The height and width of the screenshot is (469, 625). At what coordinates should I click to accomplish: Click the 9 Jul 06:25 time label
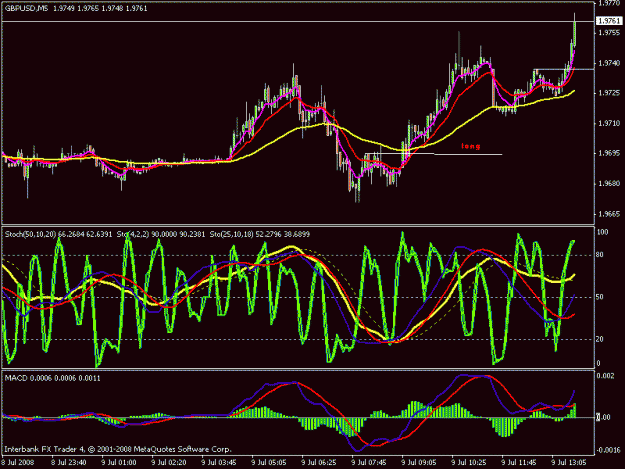point(319,463)
